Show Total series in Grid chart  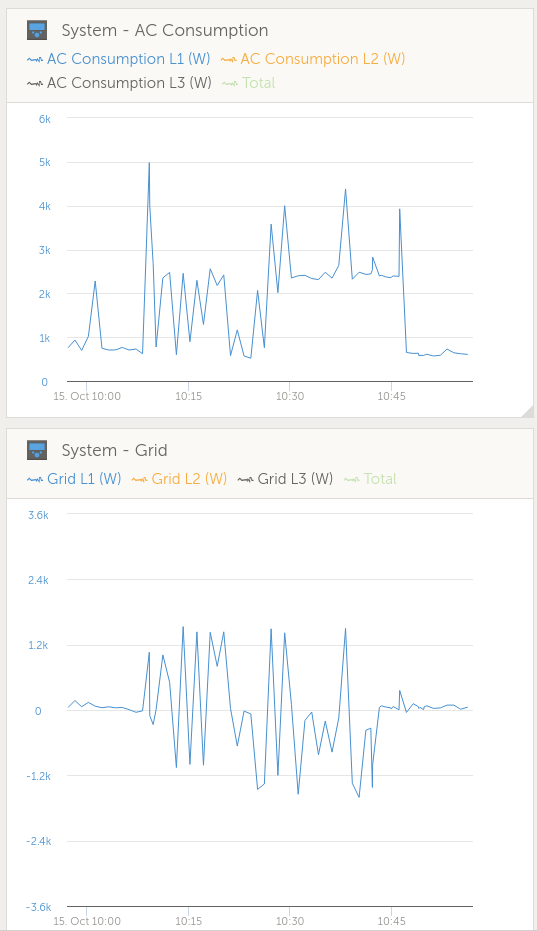(x=370, y=479)
